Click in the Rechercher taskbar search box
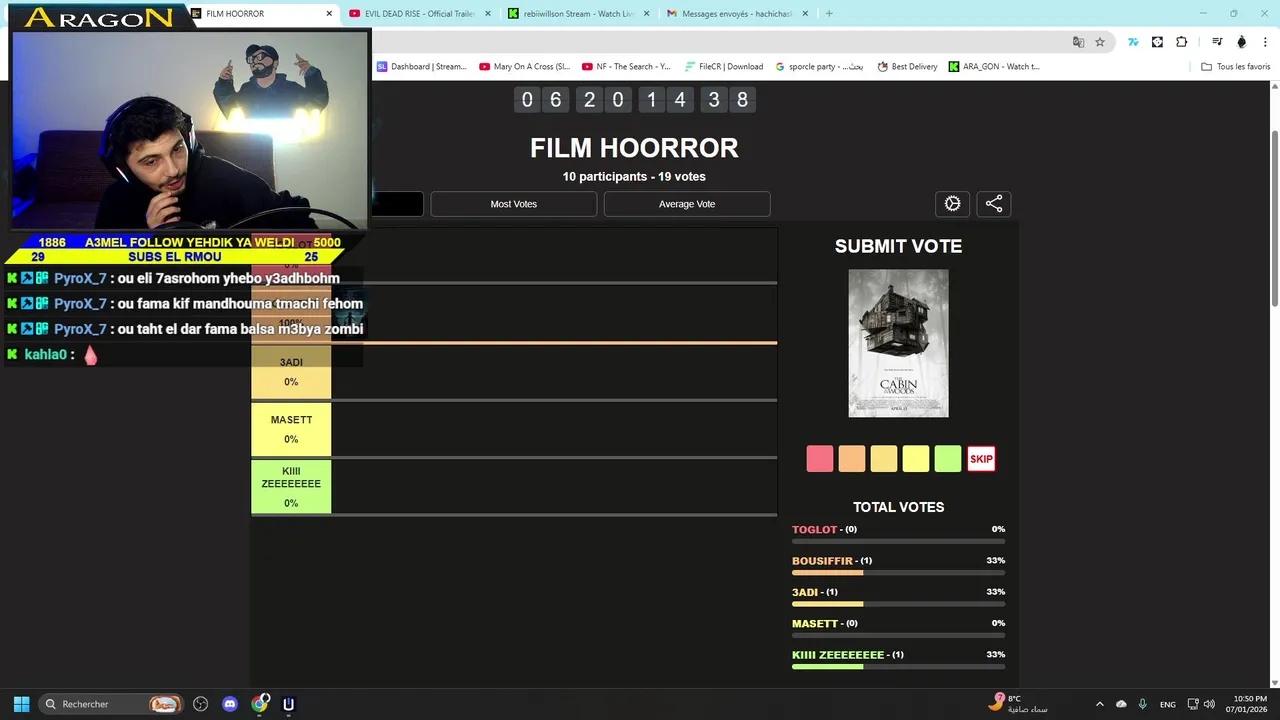This screenshot has height=720, width=1280. point(112,704)
